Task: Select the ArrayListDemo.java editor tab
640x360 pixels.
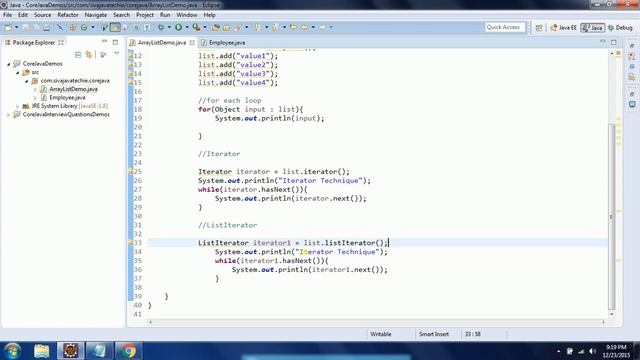Action: click(162, 42)
